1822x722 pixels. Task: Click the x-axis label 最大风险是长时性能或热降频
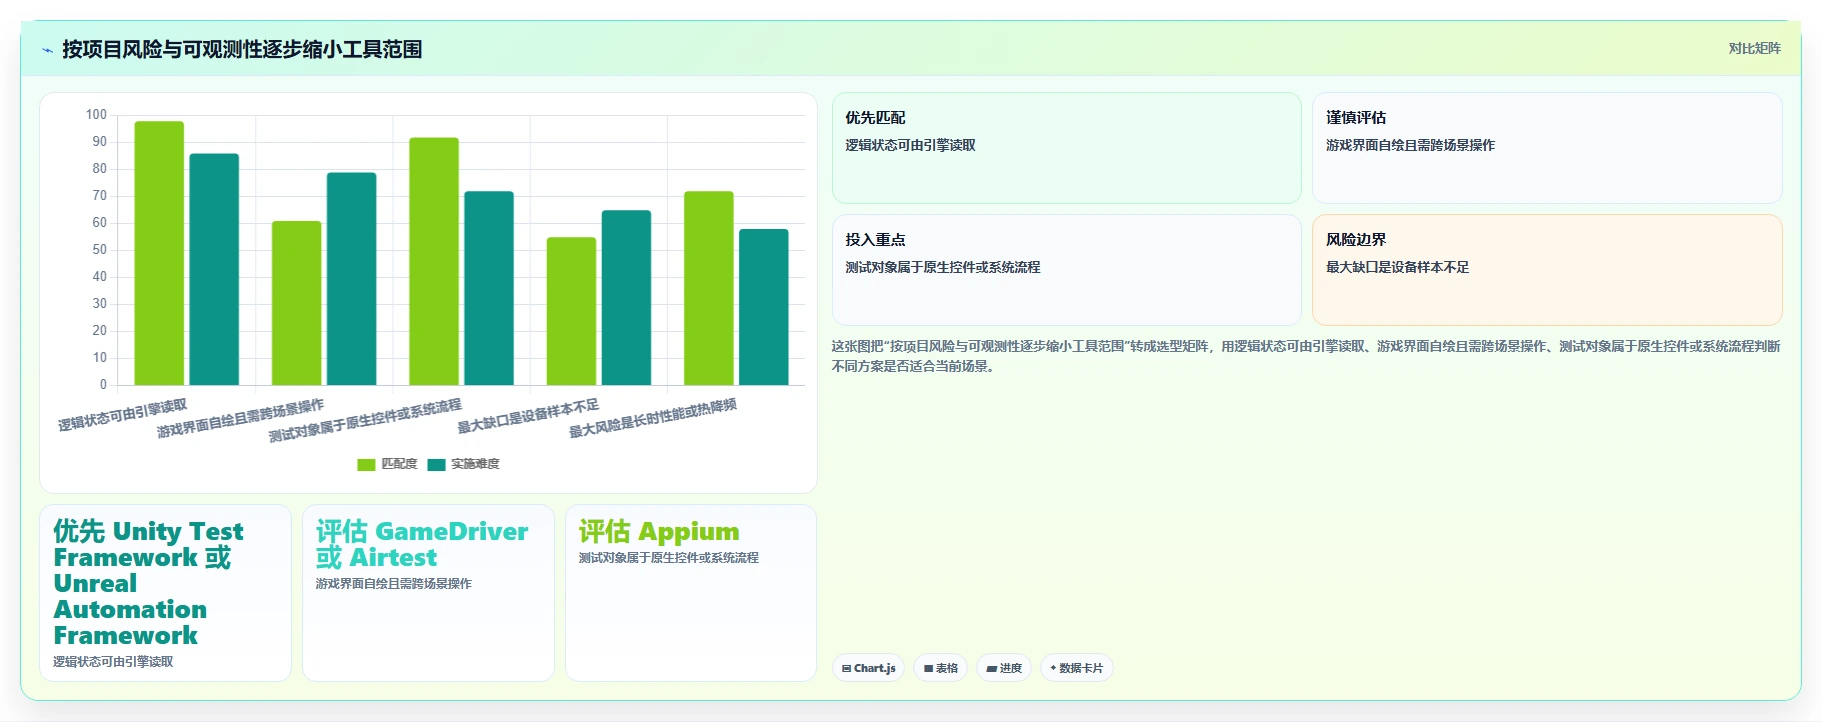pyautogui.click(x=653, y=418)
